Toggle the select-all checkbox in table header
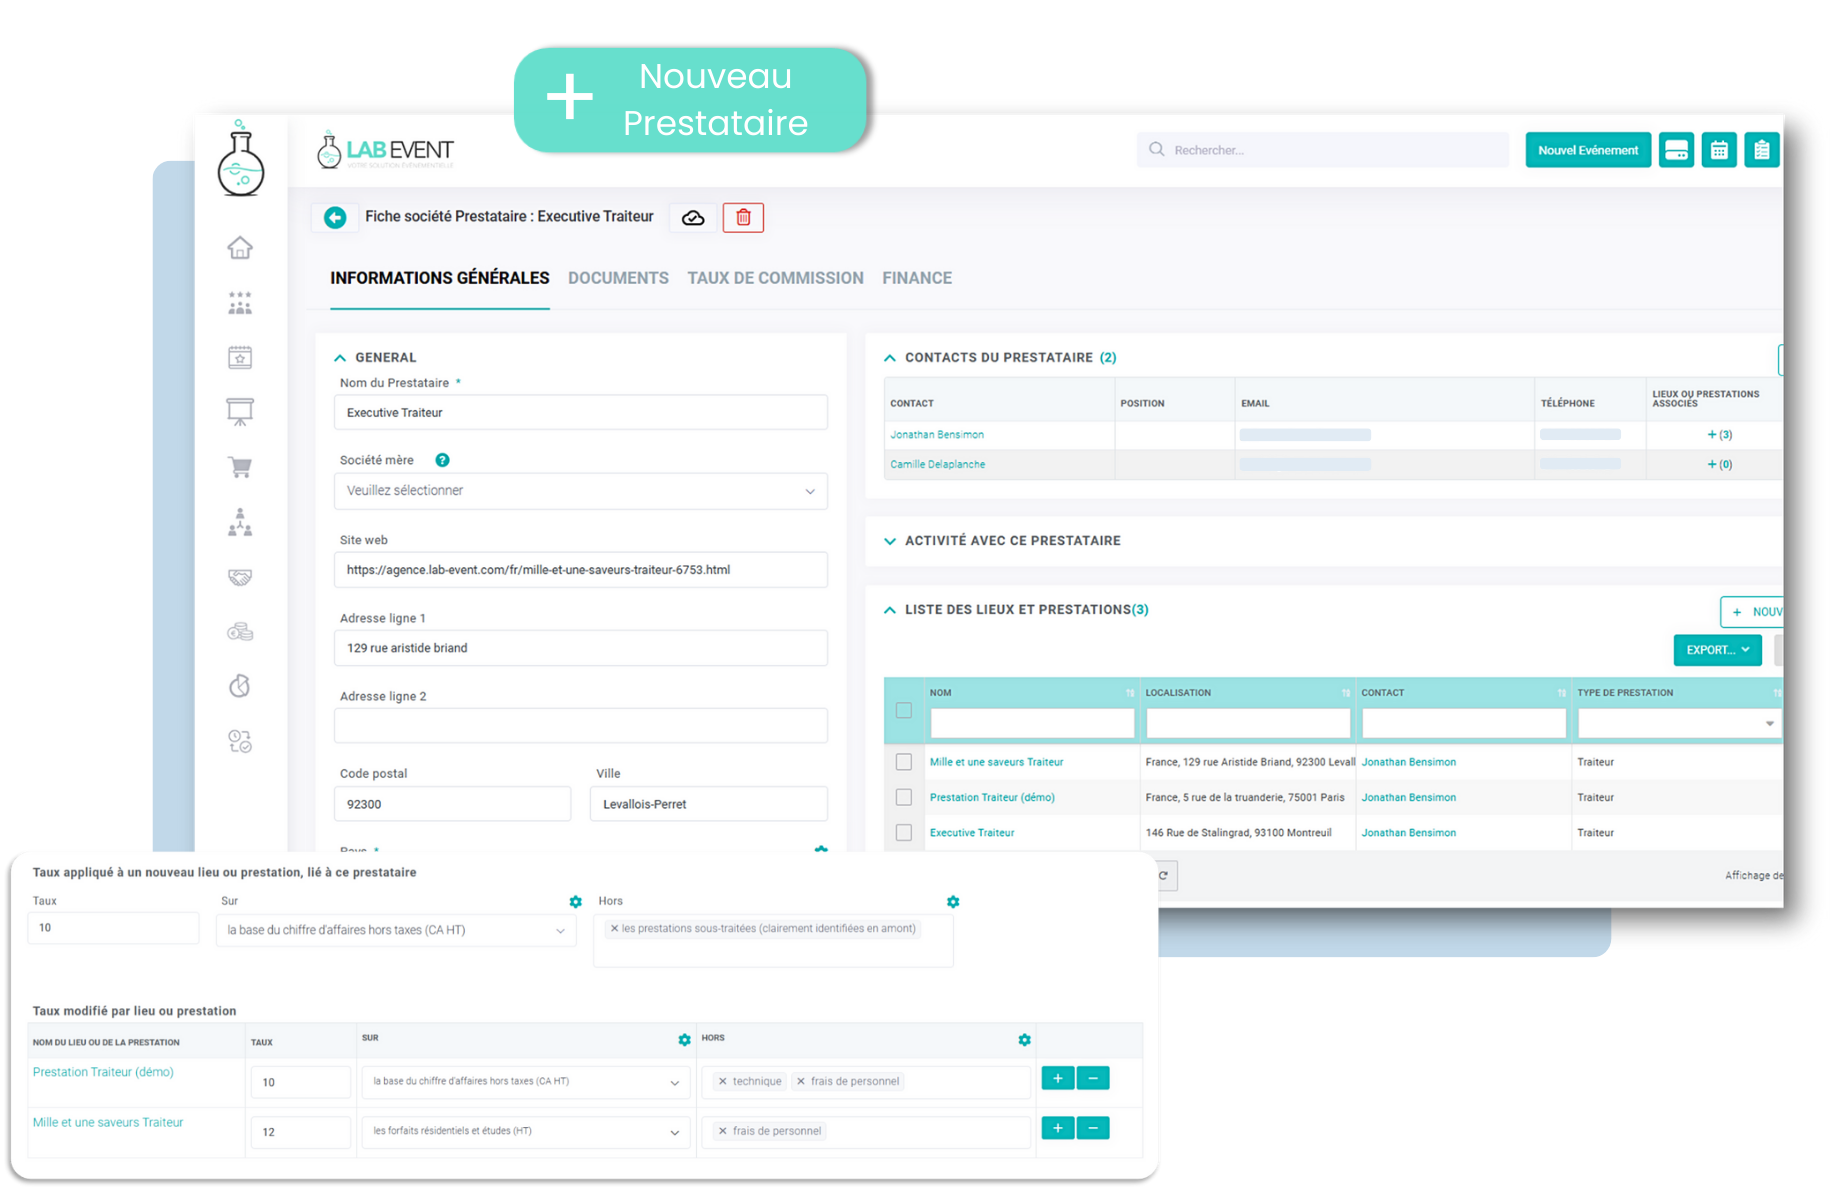The height and width of the screenshot is (1190, 1836). click(x=904, y=710)
